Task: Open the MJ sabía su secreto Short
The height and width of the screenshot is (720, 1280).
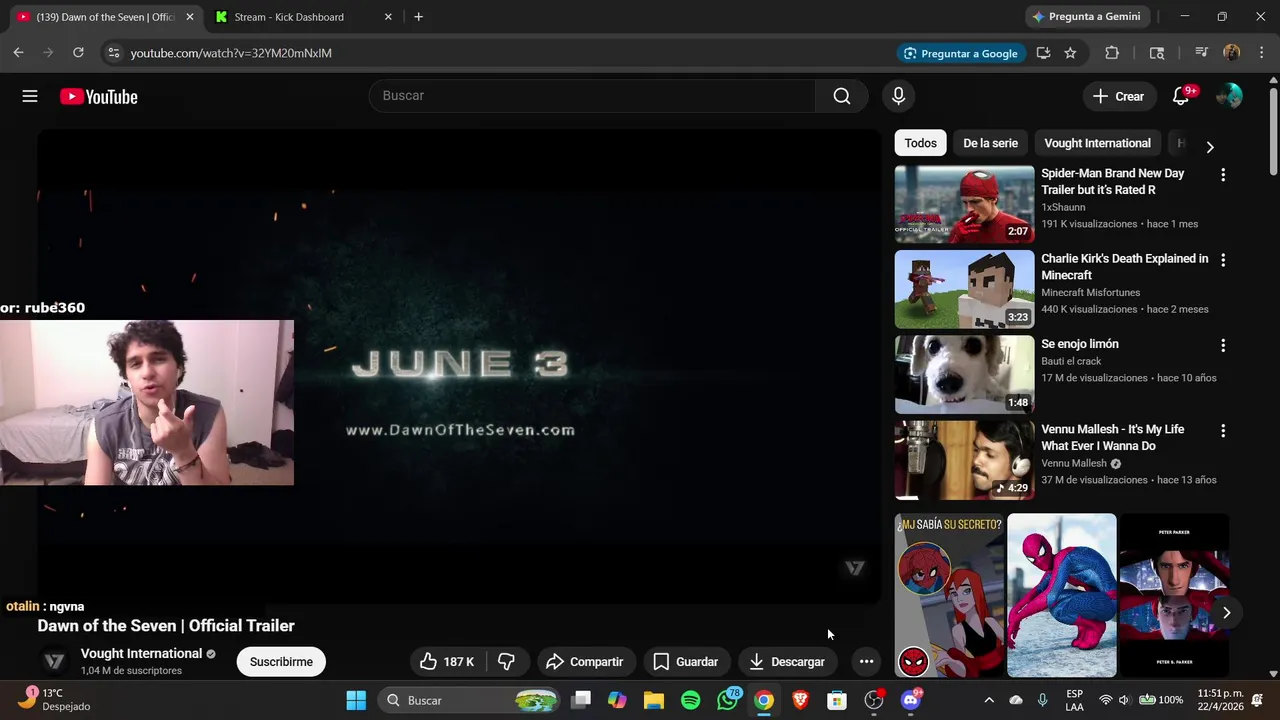Action: pos(949,596)
